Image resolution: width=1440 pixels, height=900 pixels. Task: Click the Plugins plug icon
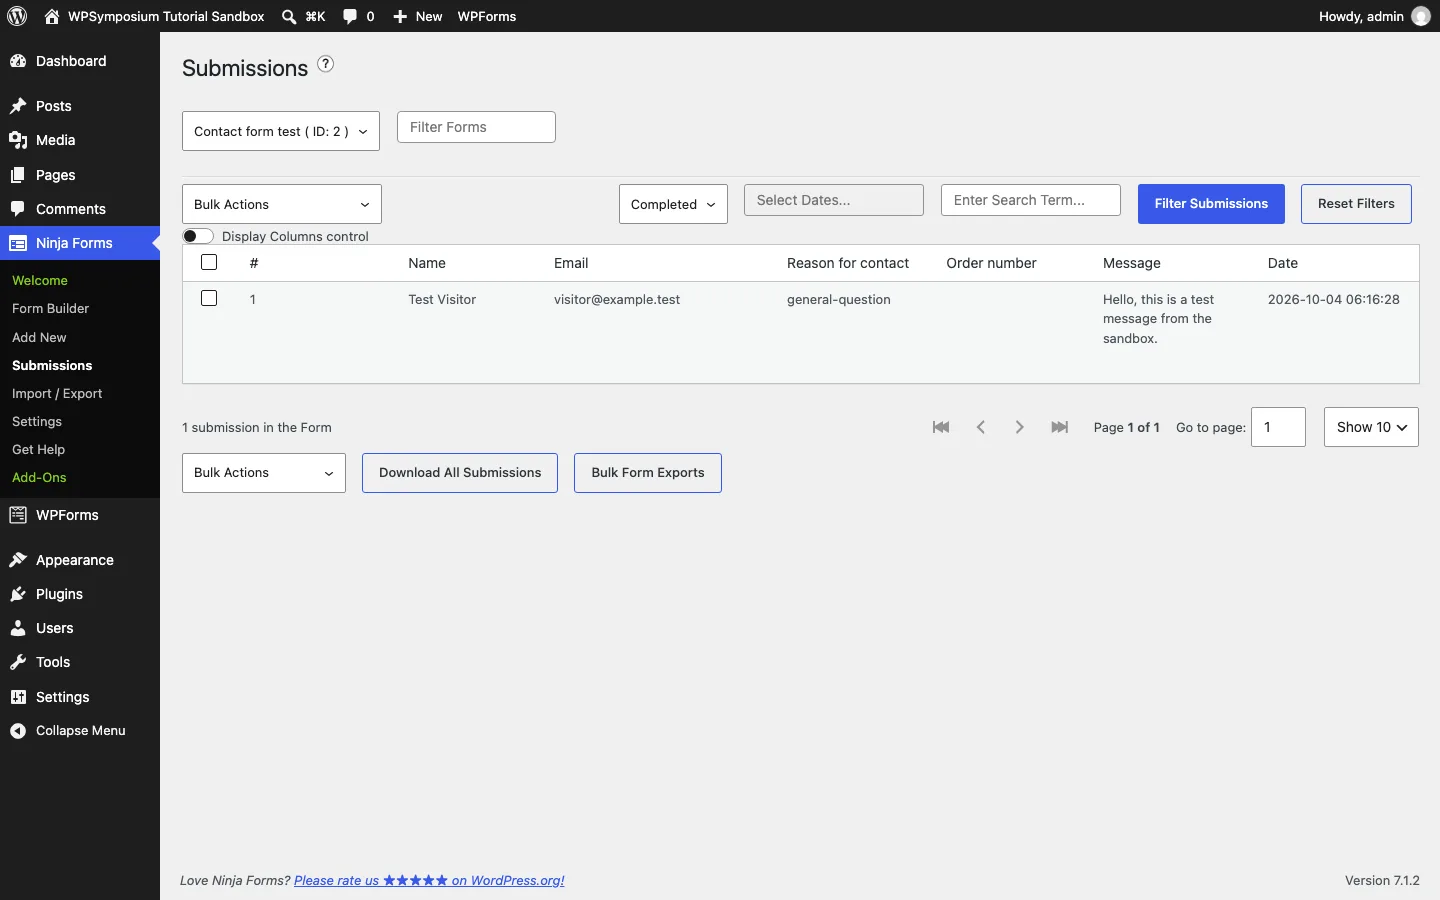pos(18,594)
